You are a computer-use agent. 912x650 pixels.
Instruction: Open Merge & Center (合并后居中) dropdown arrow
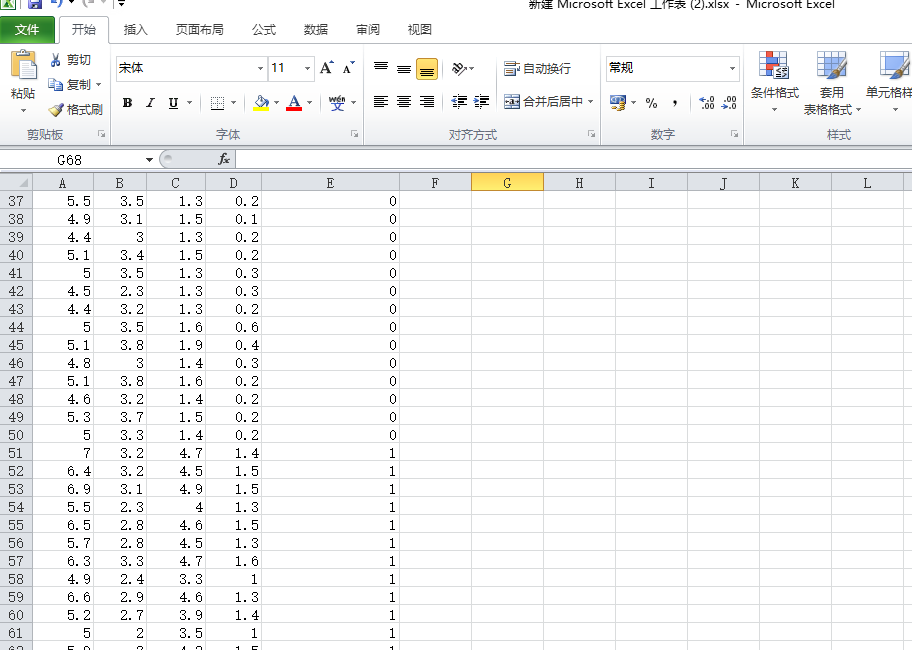590,102
